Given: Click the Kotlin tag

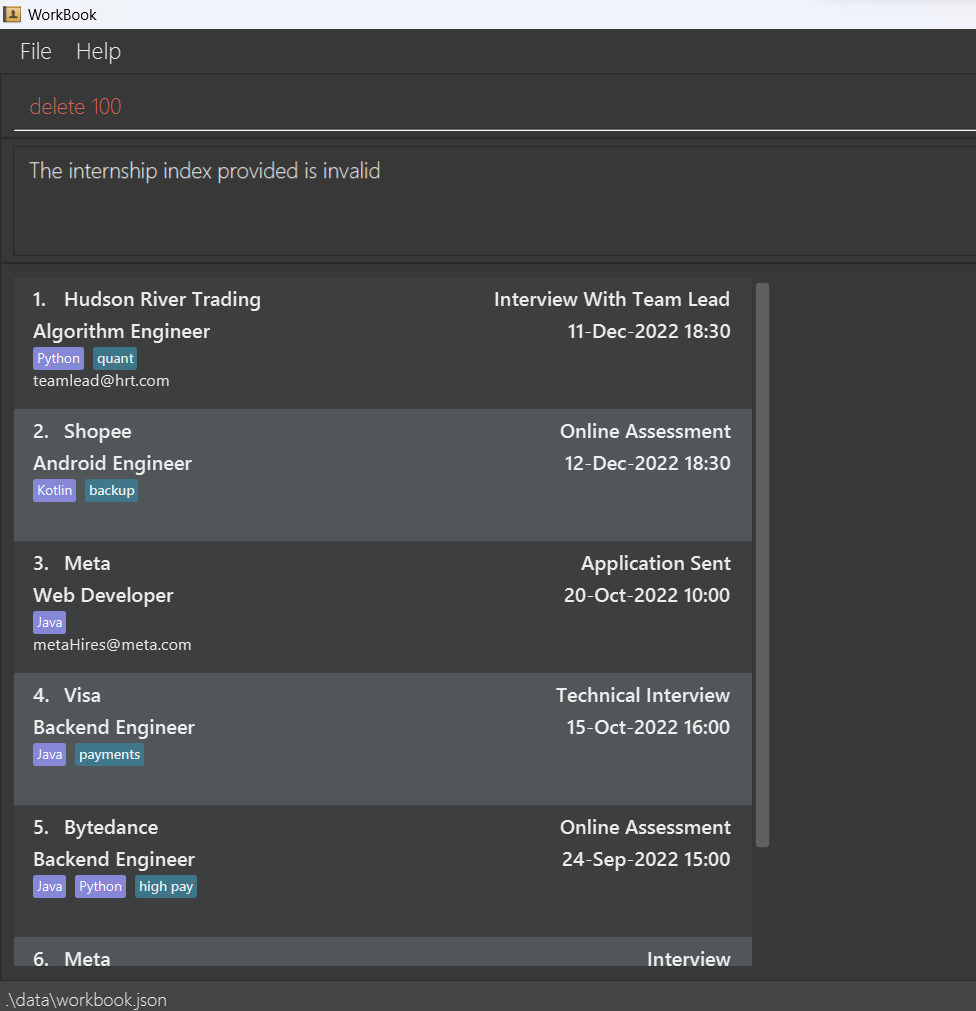Looking at the screenshot, I should (x=54, y=491).
